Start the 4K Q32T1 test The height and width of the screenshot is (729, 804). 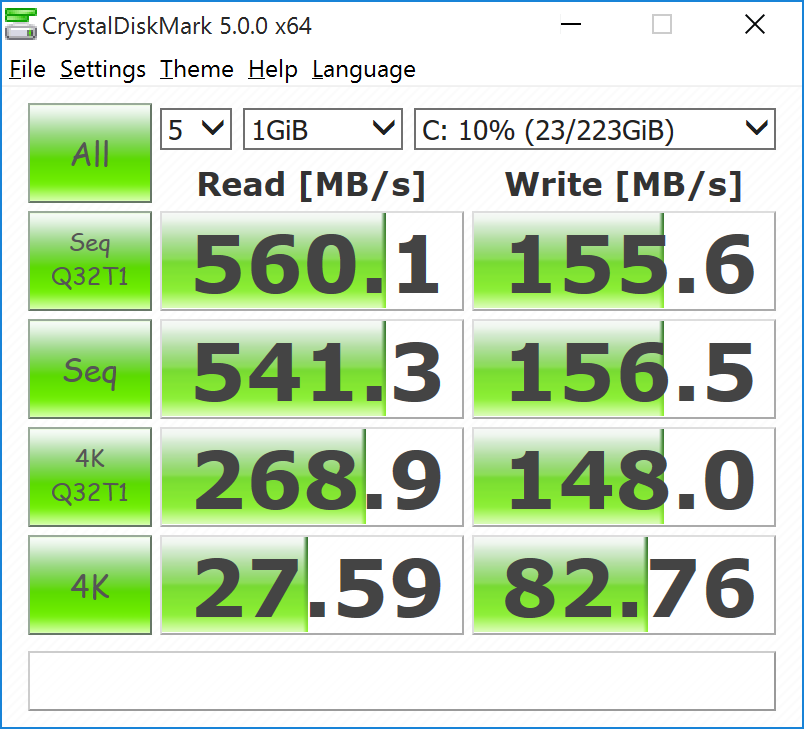90,477
